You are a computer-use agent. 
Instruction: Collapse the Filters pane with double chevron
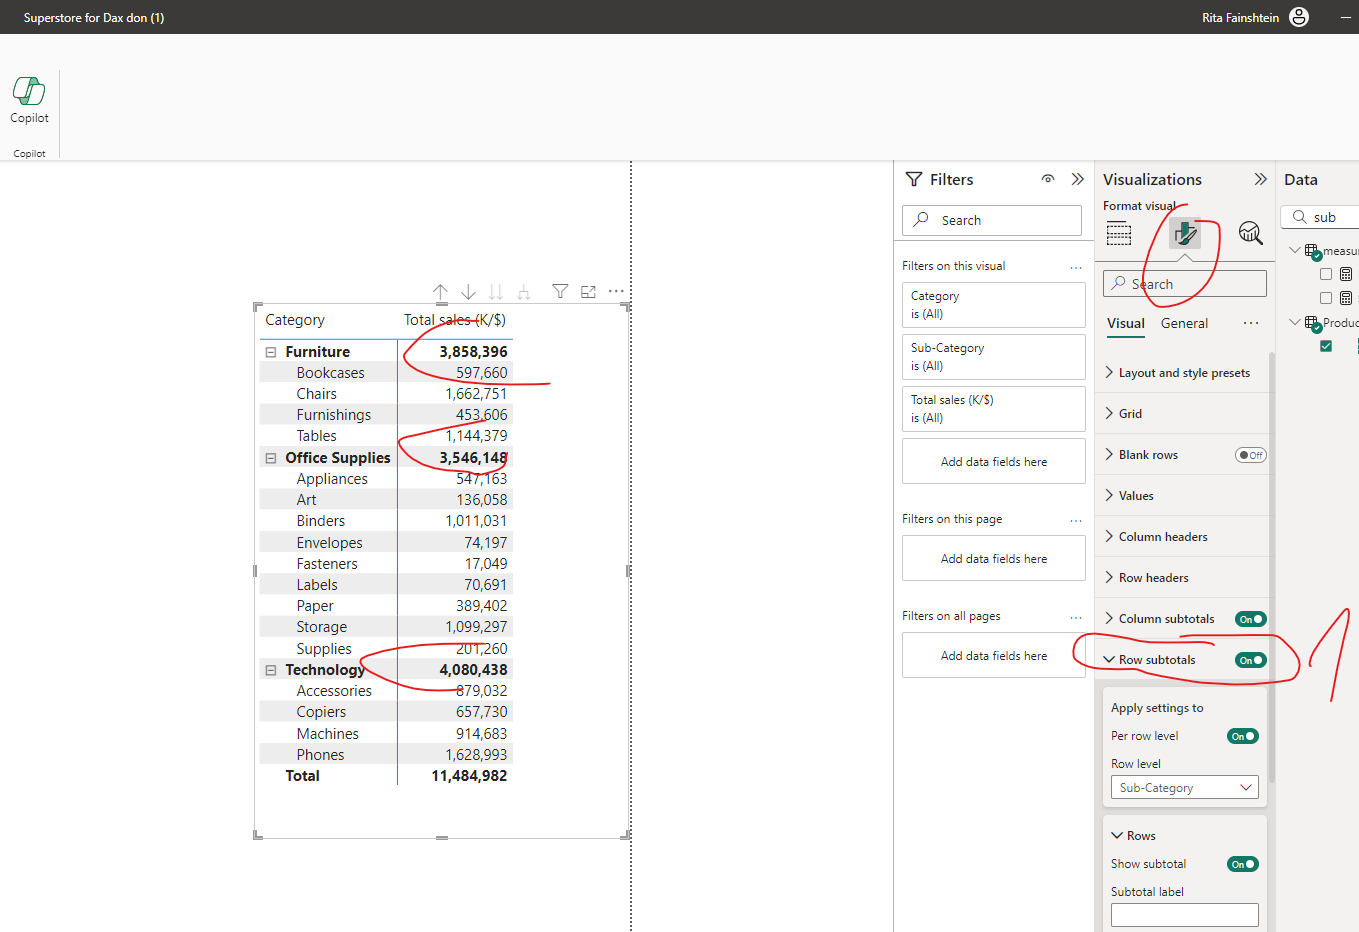click(1077, 179)
